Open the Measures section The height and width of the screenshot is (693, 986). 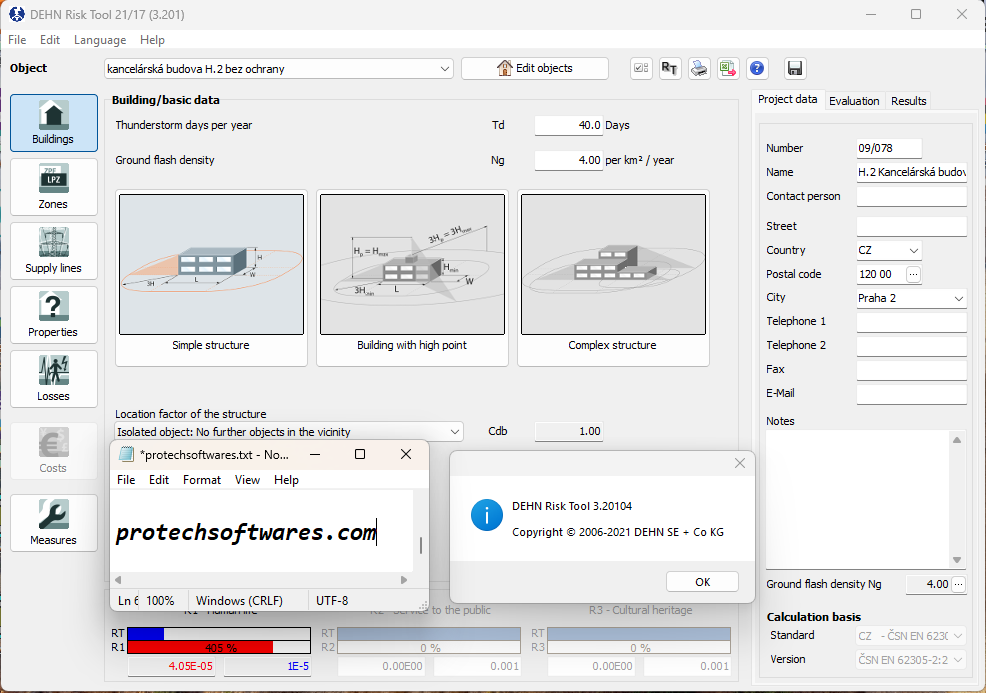coord(53,523)
